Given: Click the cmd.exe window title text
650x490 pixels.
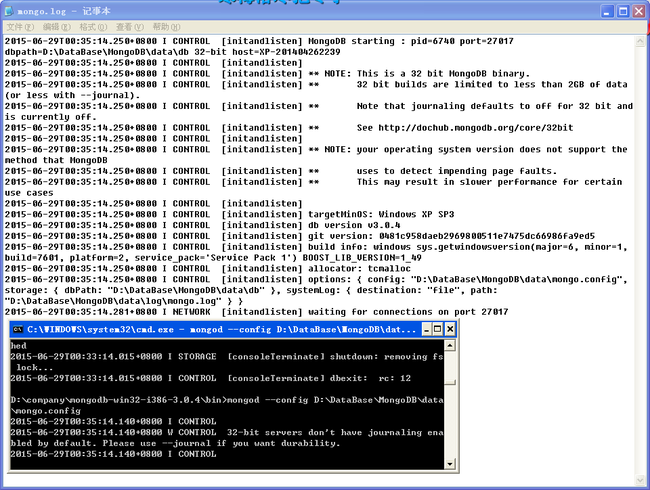Looking at the screenshot, I should (221, 330).
